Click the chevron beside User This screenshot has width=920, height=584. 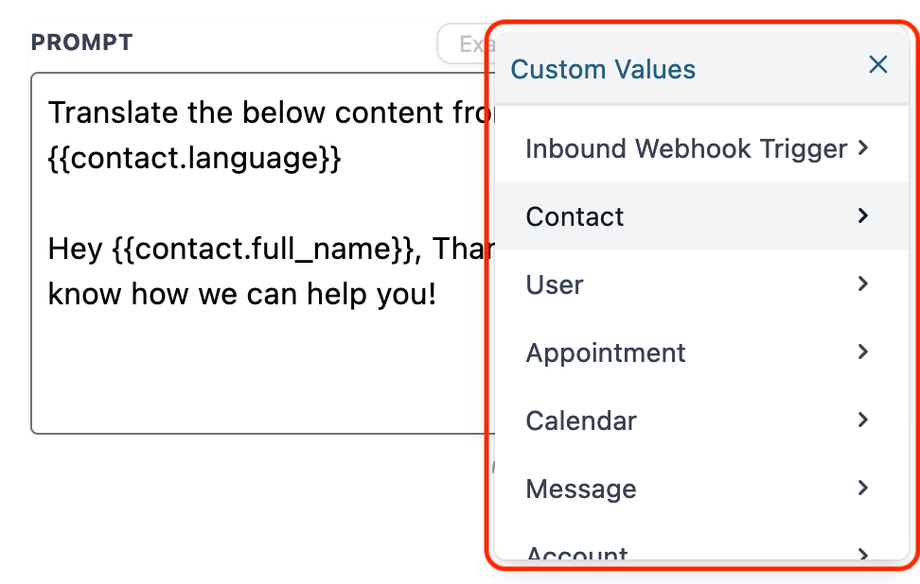click(862, 284)
